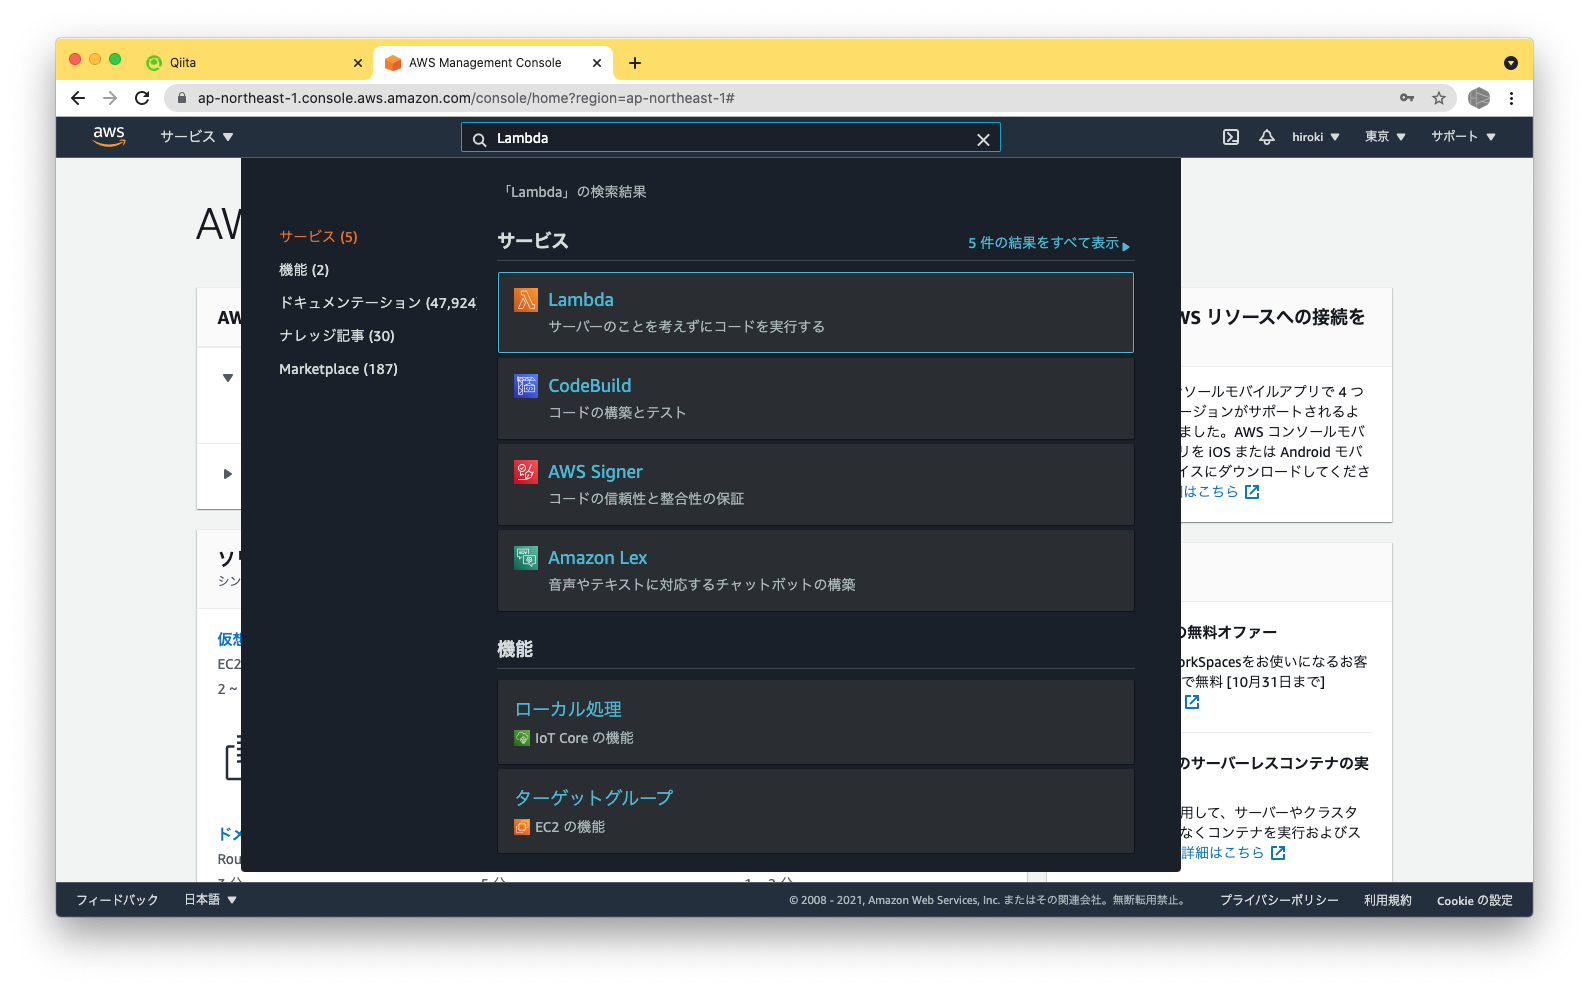Filter results by サービス (5)
The height and width of the screenshot is (991, 1589).
(x=318, y=237)
